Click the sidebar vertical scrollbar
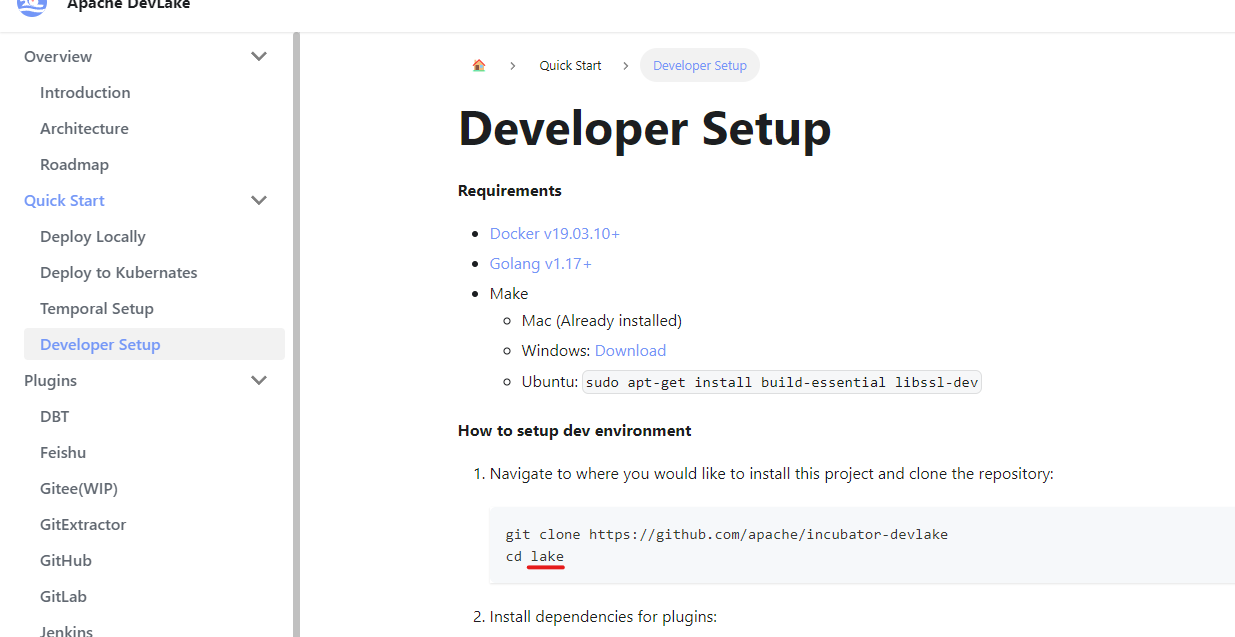Viewport: 1235px width, 637px height. pyautogui.click(x=296, y=335)
